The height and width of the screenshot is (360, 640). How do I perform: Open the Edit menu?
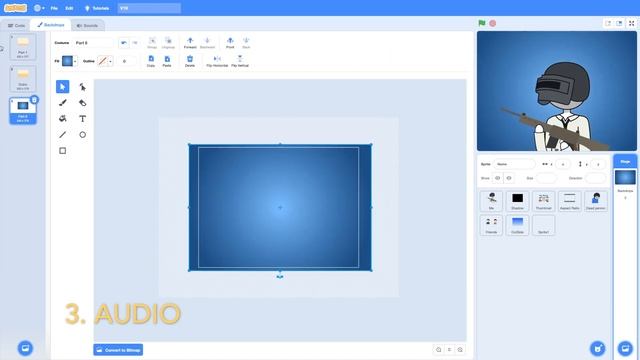point(69,8)
